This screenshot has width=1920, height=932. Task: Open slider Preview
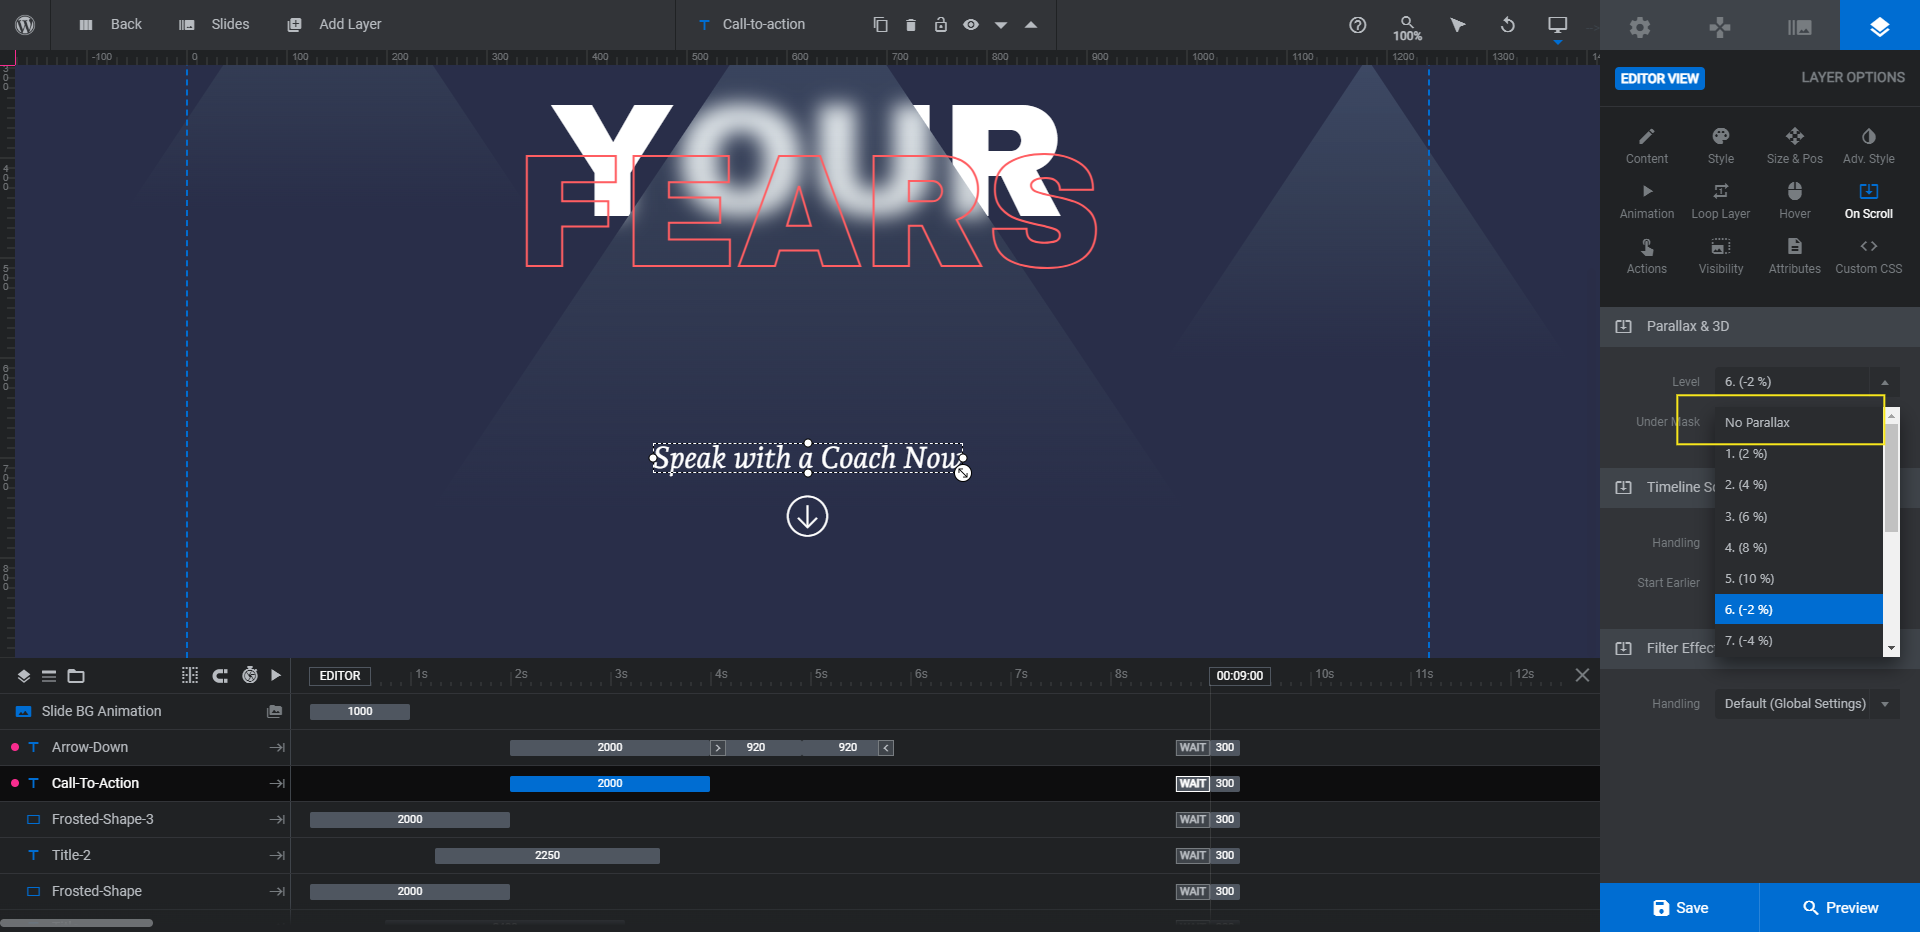(x=1840, y=907)
